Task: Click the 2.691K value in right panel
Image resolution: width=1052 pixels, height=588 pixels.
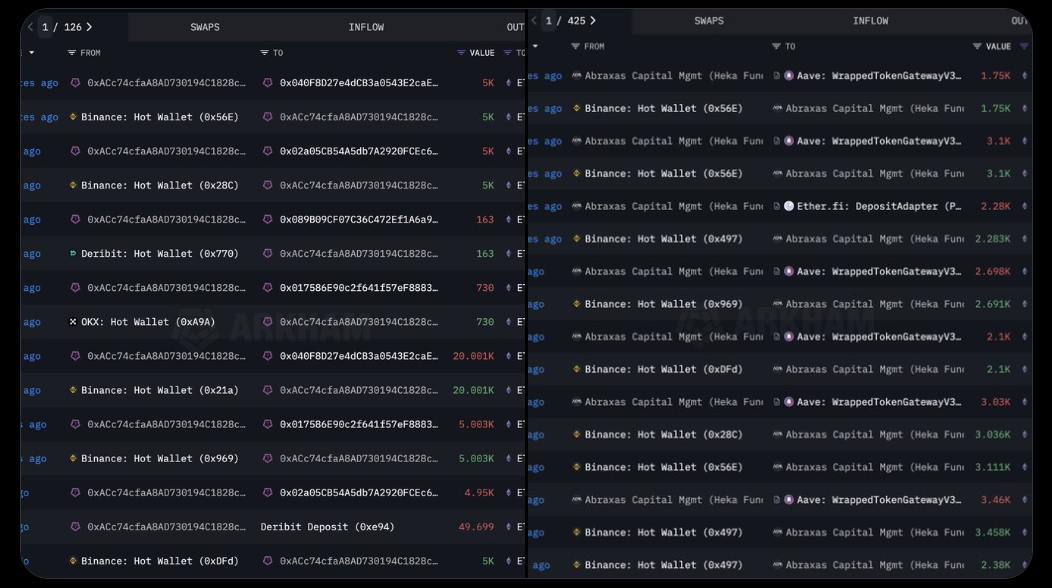Action: coord(993,304)
